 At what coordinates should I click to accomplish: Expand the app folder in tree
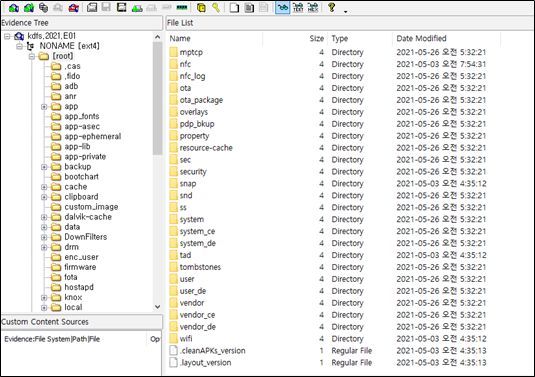pos(44,107)
